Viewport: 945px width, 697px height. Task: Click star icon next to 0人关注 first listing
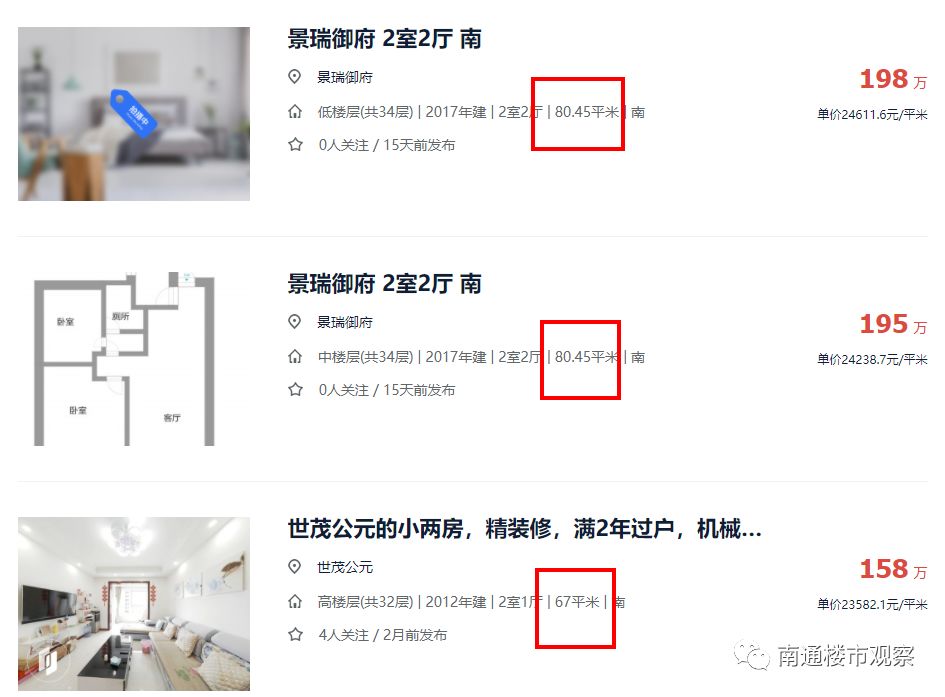pyautogui.click(x=295, y=145)
